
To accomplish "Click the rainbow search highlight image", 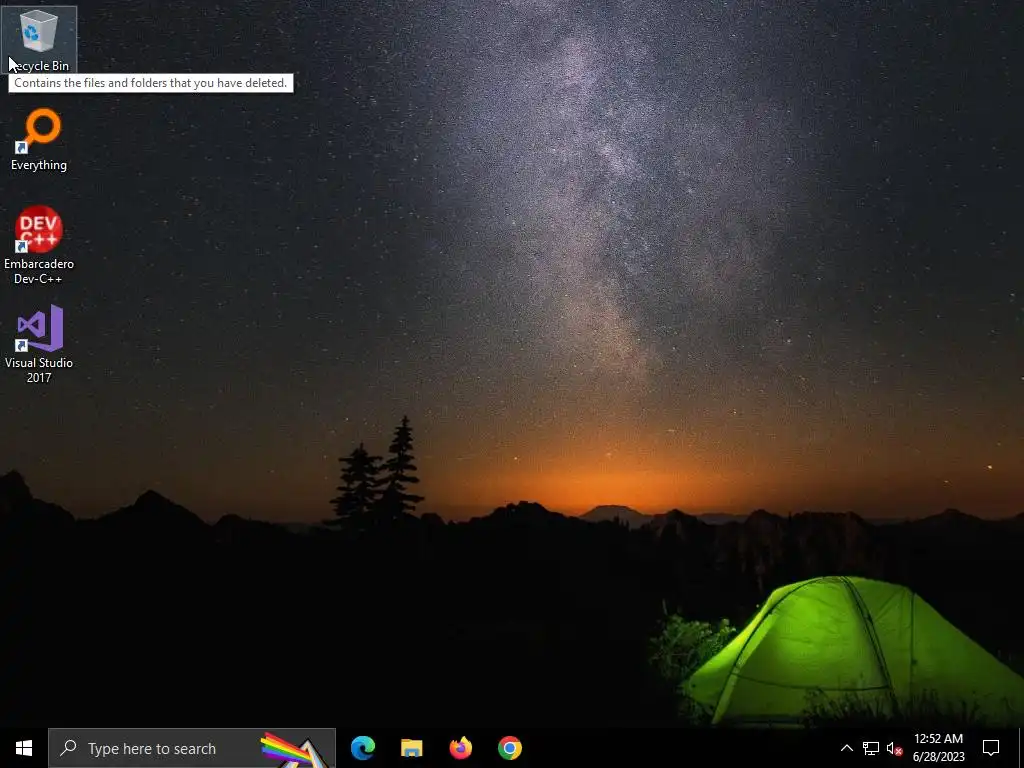I will pos(294,750).
